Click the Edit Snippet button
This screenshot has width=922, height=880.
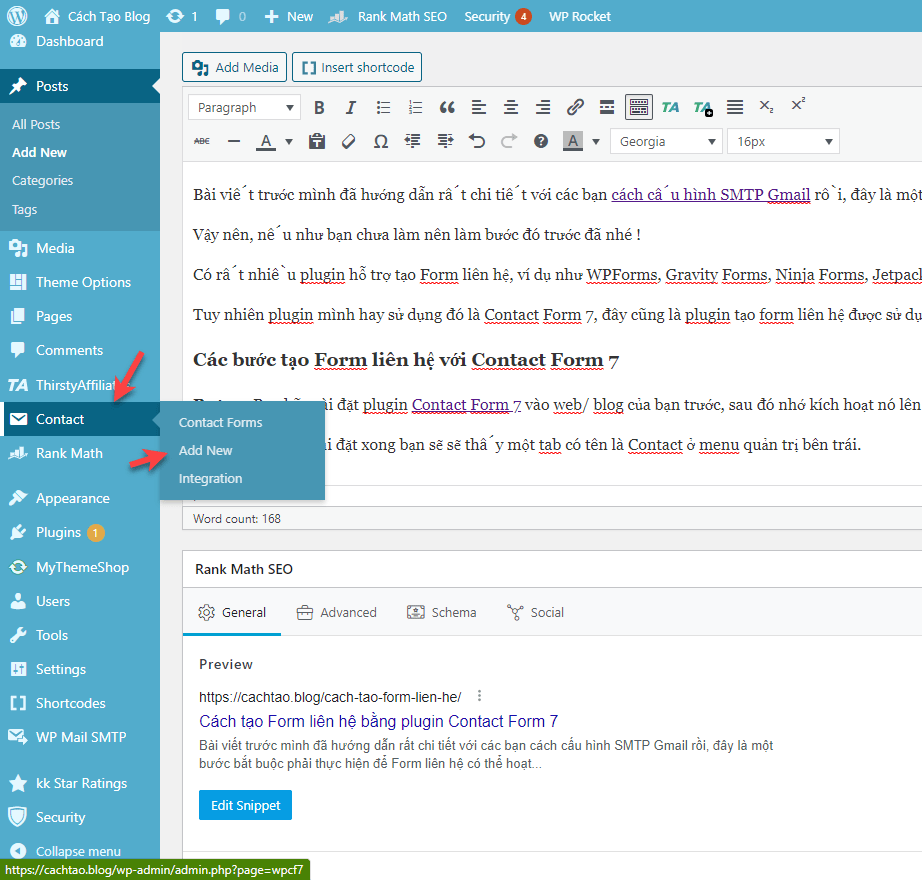pyautogui.click(x=245, y=805)
